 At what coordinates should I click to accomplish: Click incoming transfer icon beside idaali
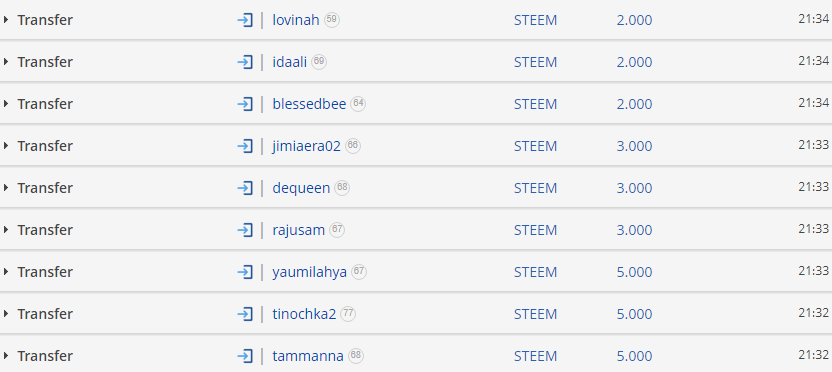point(245,62)
